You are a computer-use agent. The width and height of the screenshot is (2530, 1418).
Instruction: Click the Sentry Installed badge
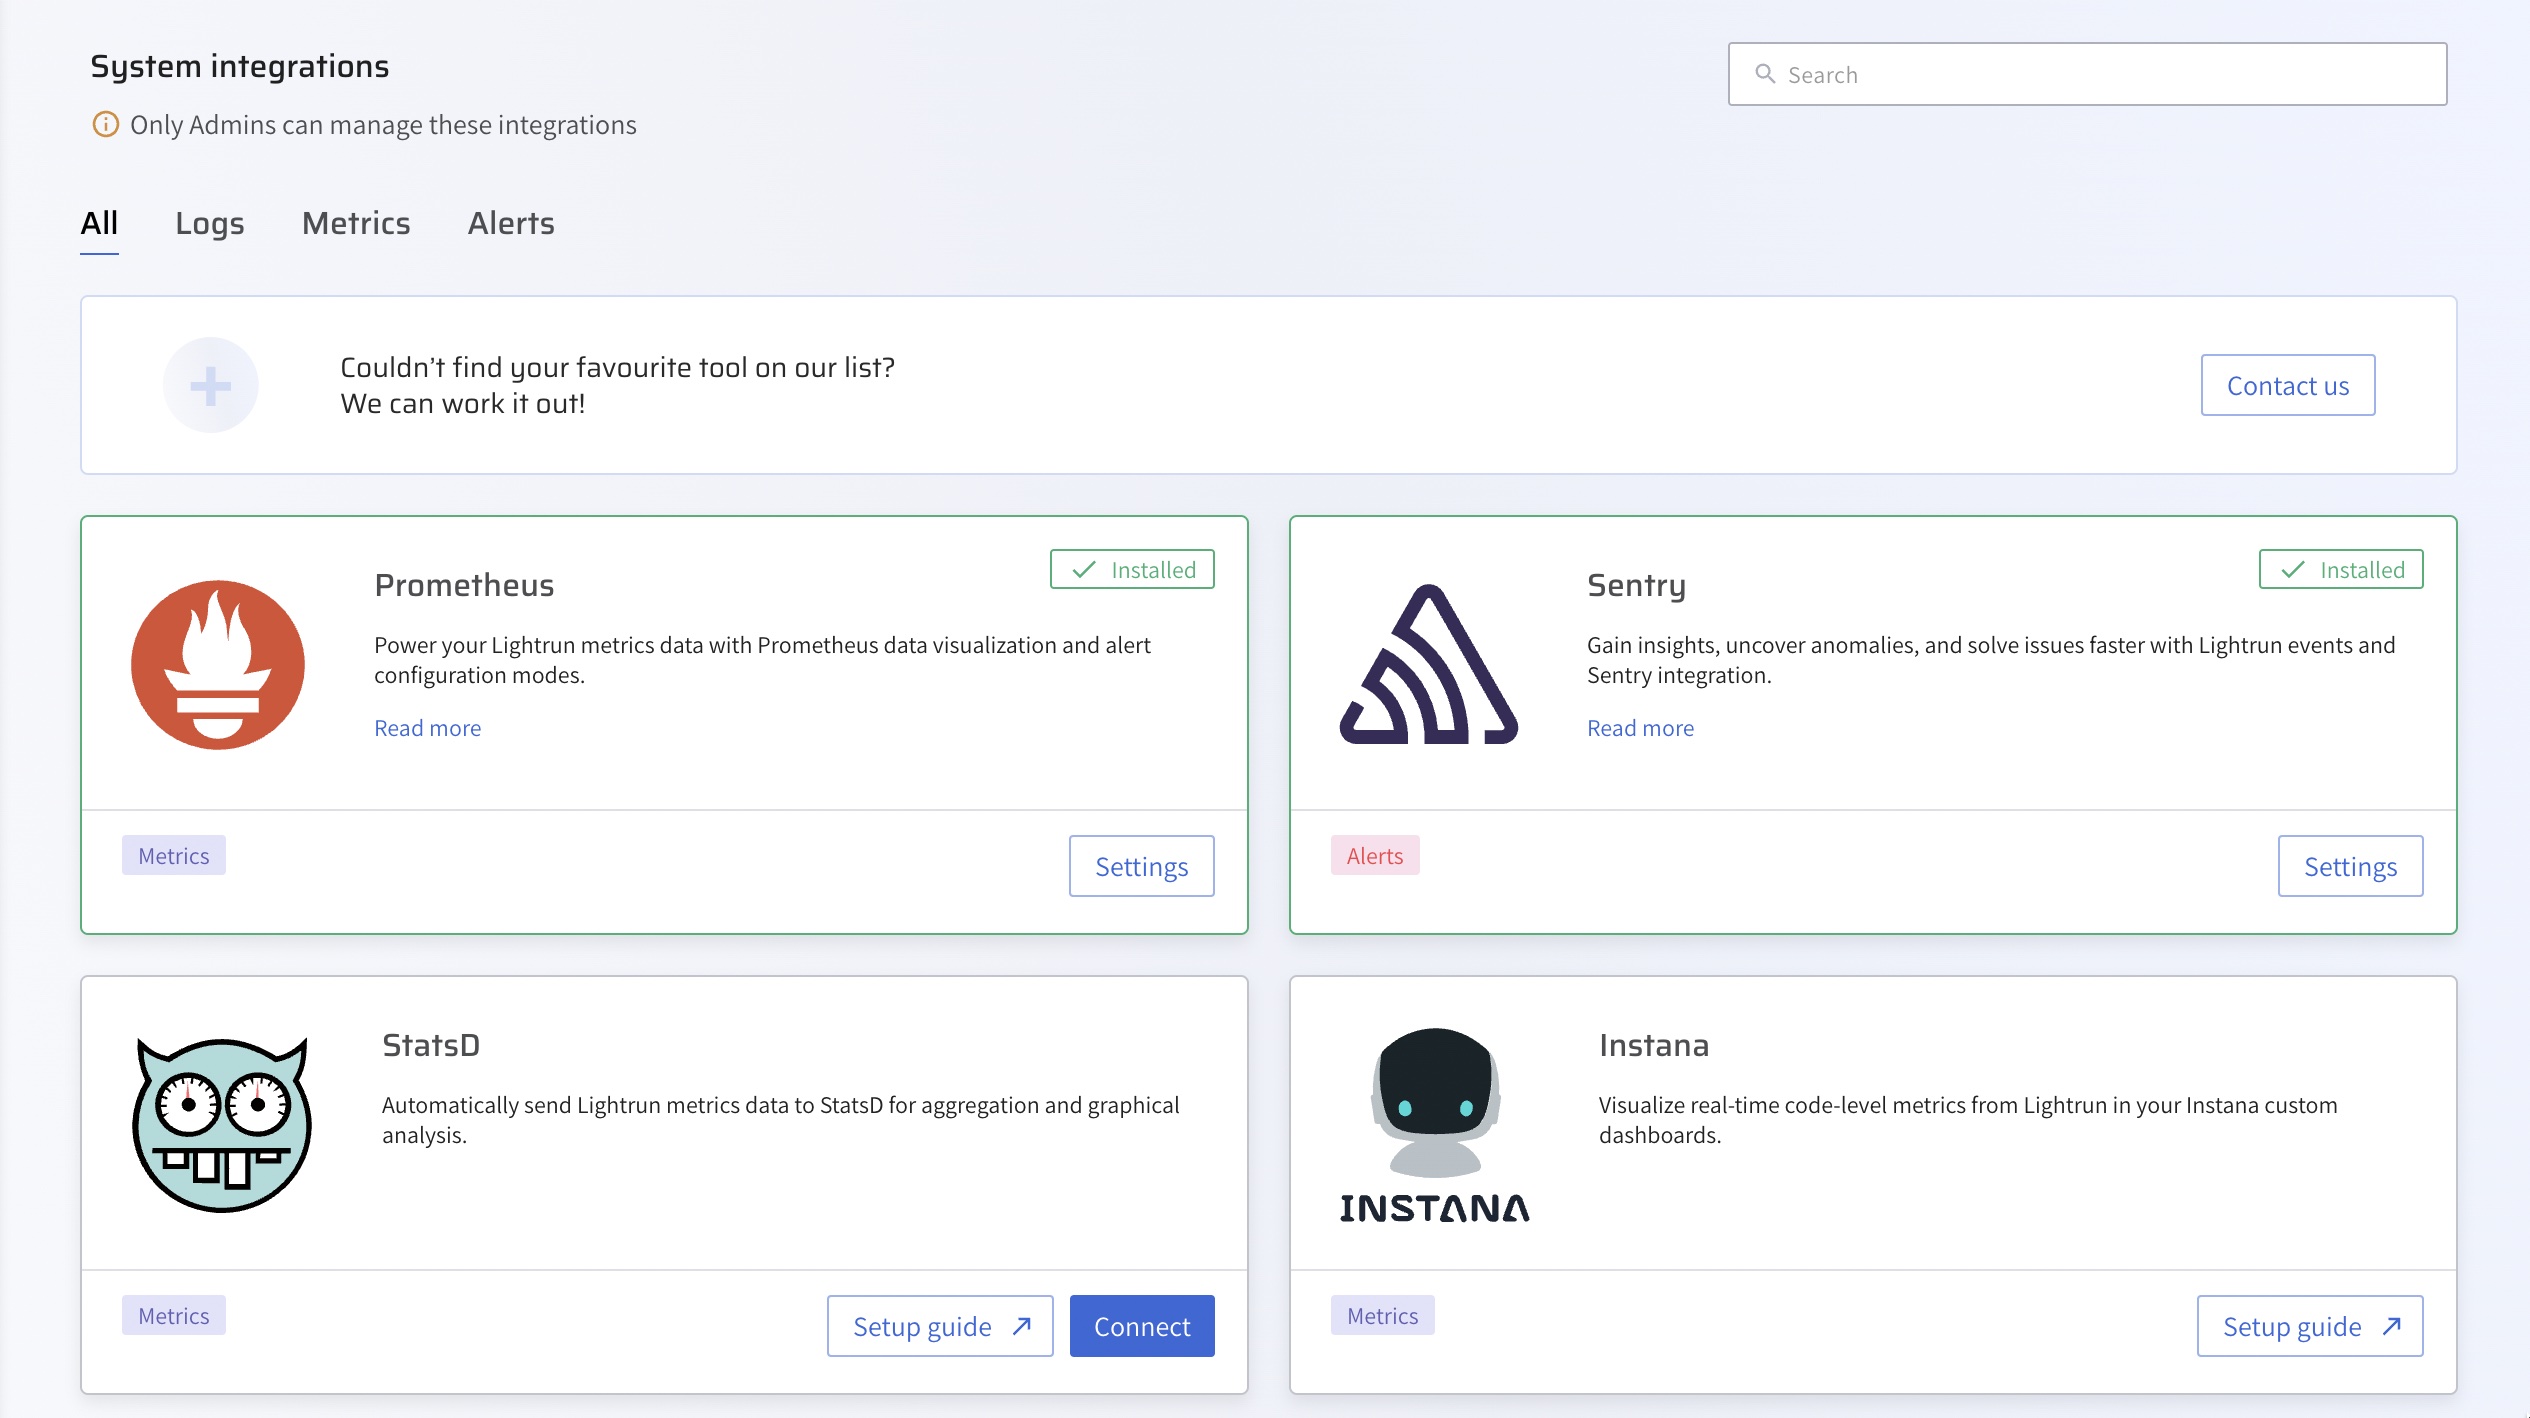click(2341, 569)
